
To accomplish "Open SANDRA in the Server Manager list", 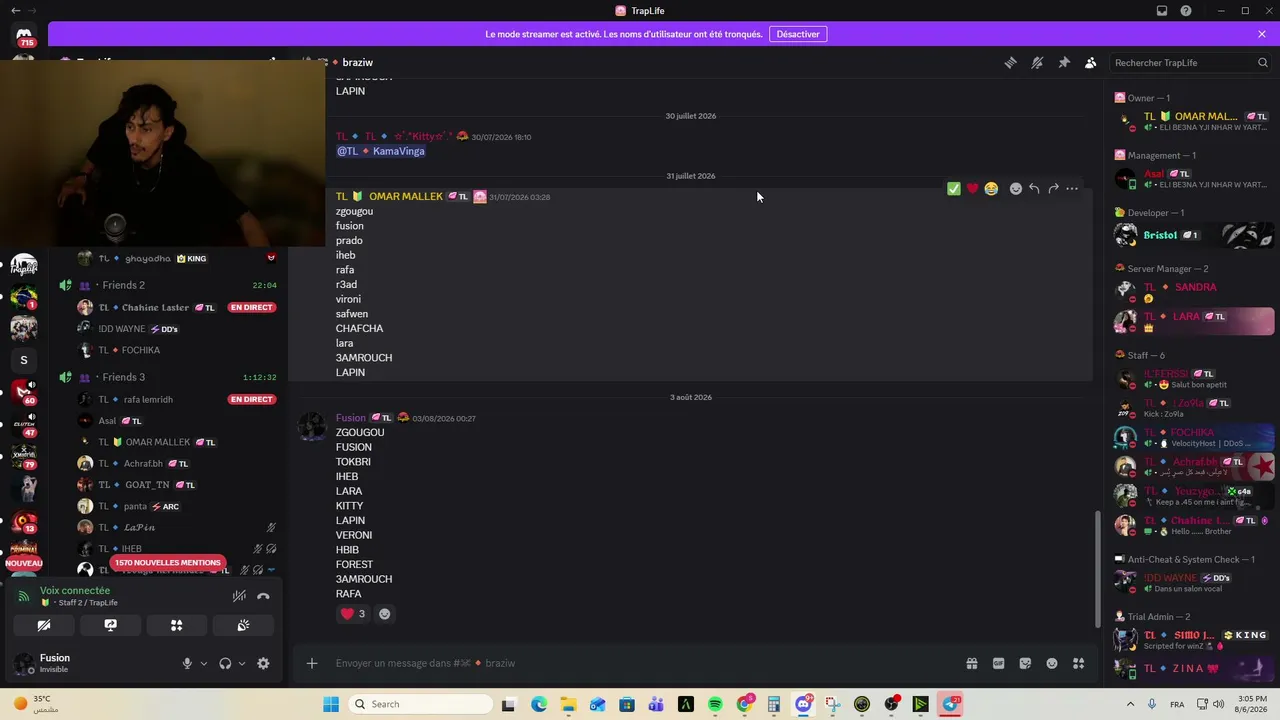I will (x=1194, y=291).
